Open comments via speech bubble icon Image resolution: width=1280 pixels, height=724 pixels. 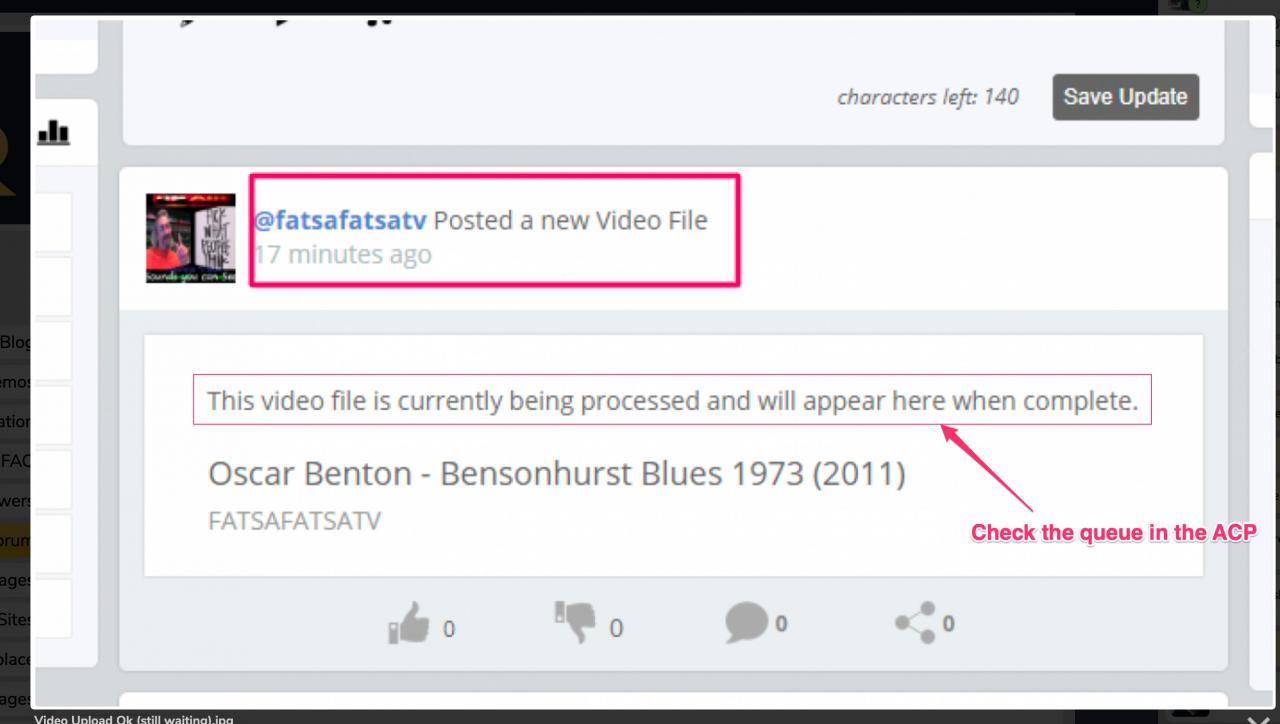click(x=747, y=623)
